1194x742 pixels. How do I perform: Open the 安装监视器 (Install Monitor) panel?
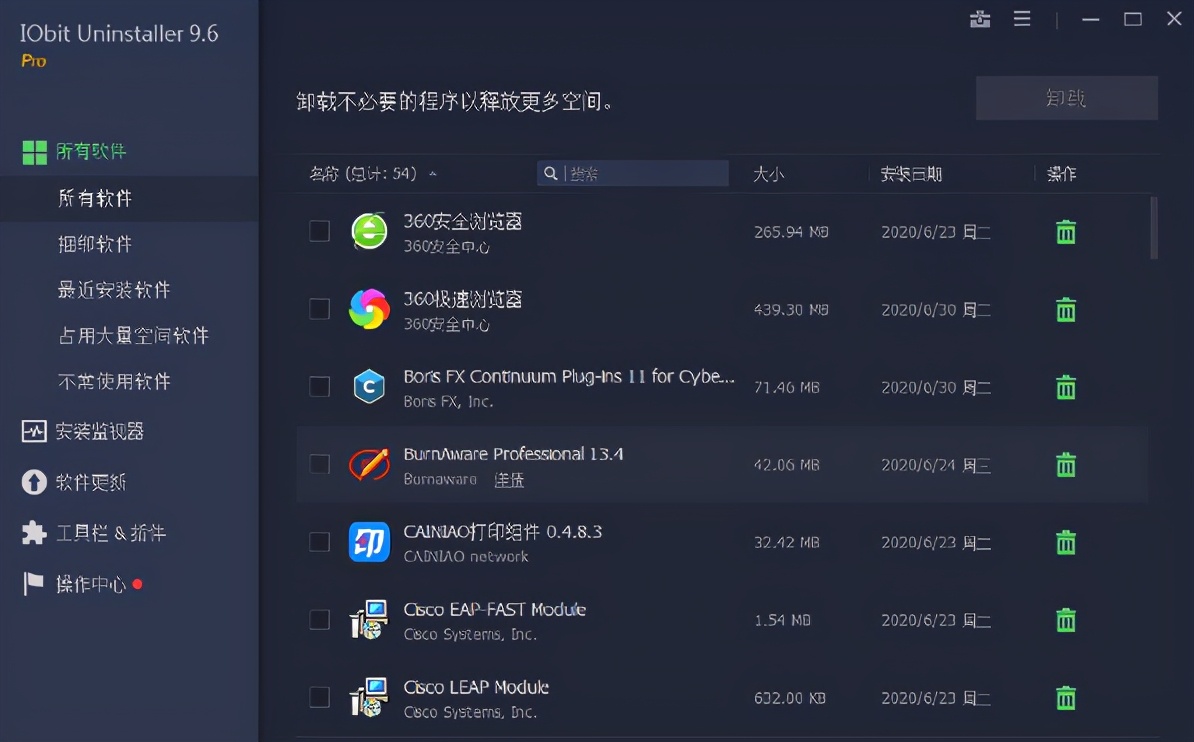78,432
